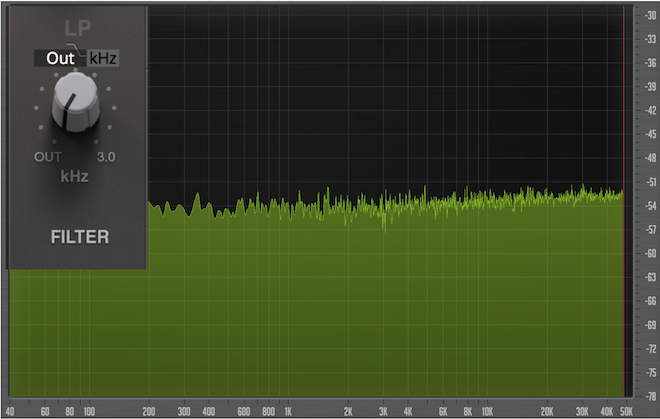The image size is (660, 419).
Task: Click the 3.0 maximum label under knob
Action: pos(106,157)
